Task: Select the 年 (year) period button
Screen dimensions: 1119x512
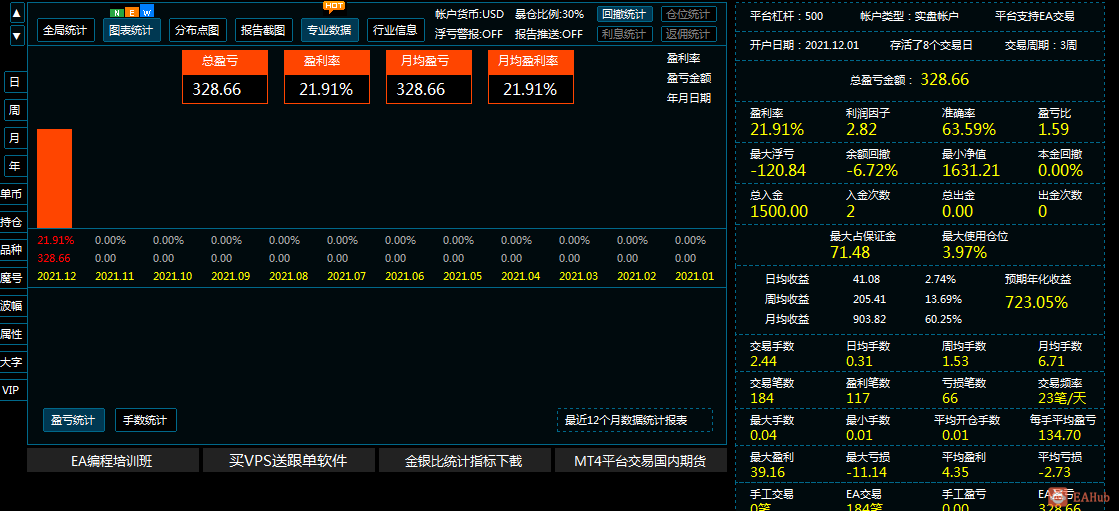Action: (14, 166)
